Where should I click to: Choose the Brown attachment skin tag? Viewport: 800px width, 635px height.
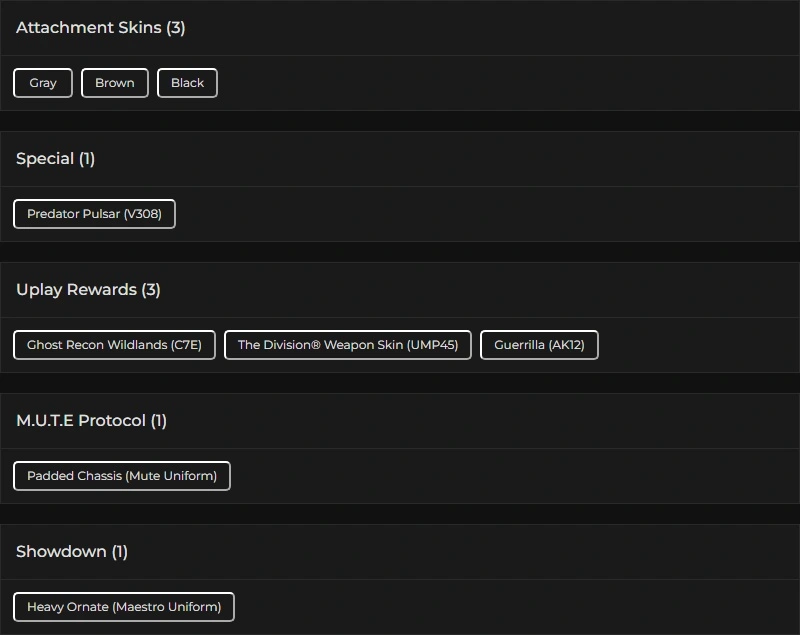pos(115,83)
